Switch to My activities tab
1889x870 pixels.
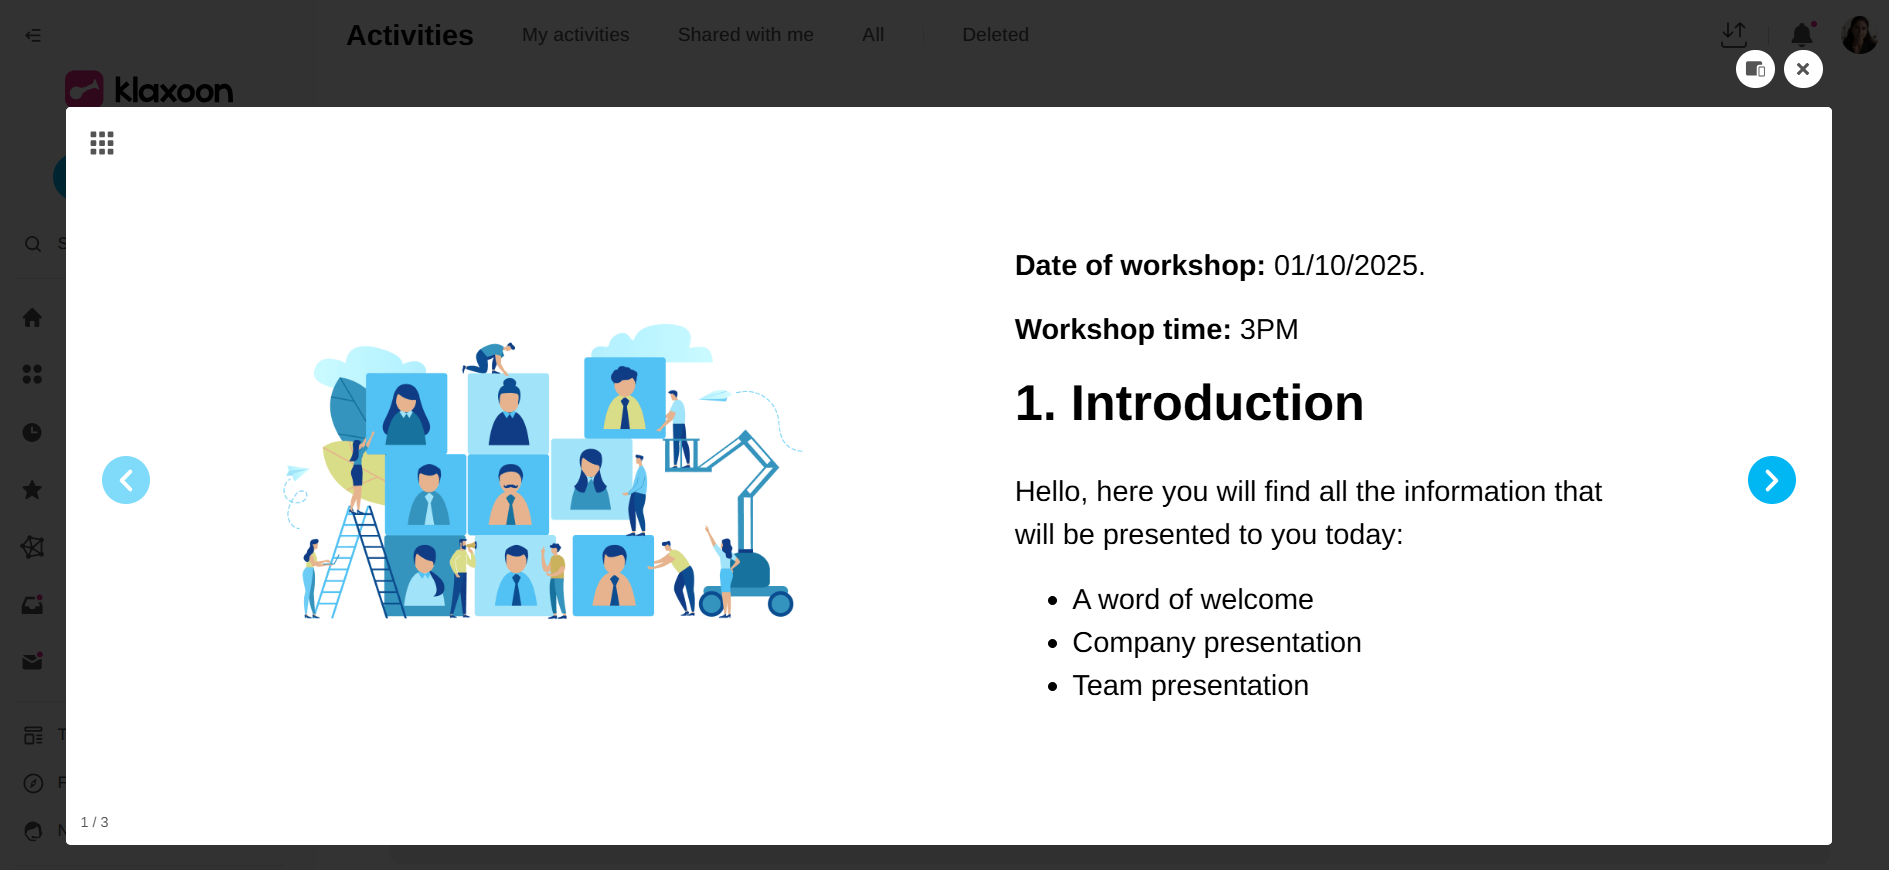(x=575, y=35)
